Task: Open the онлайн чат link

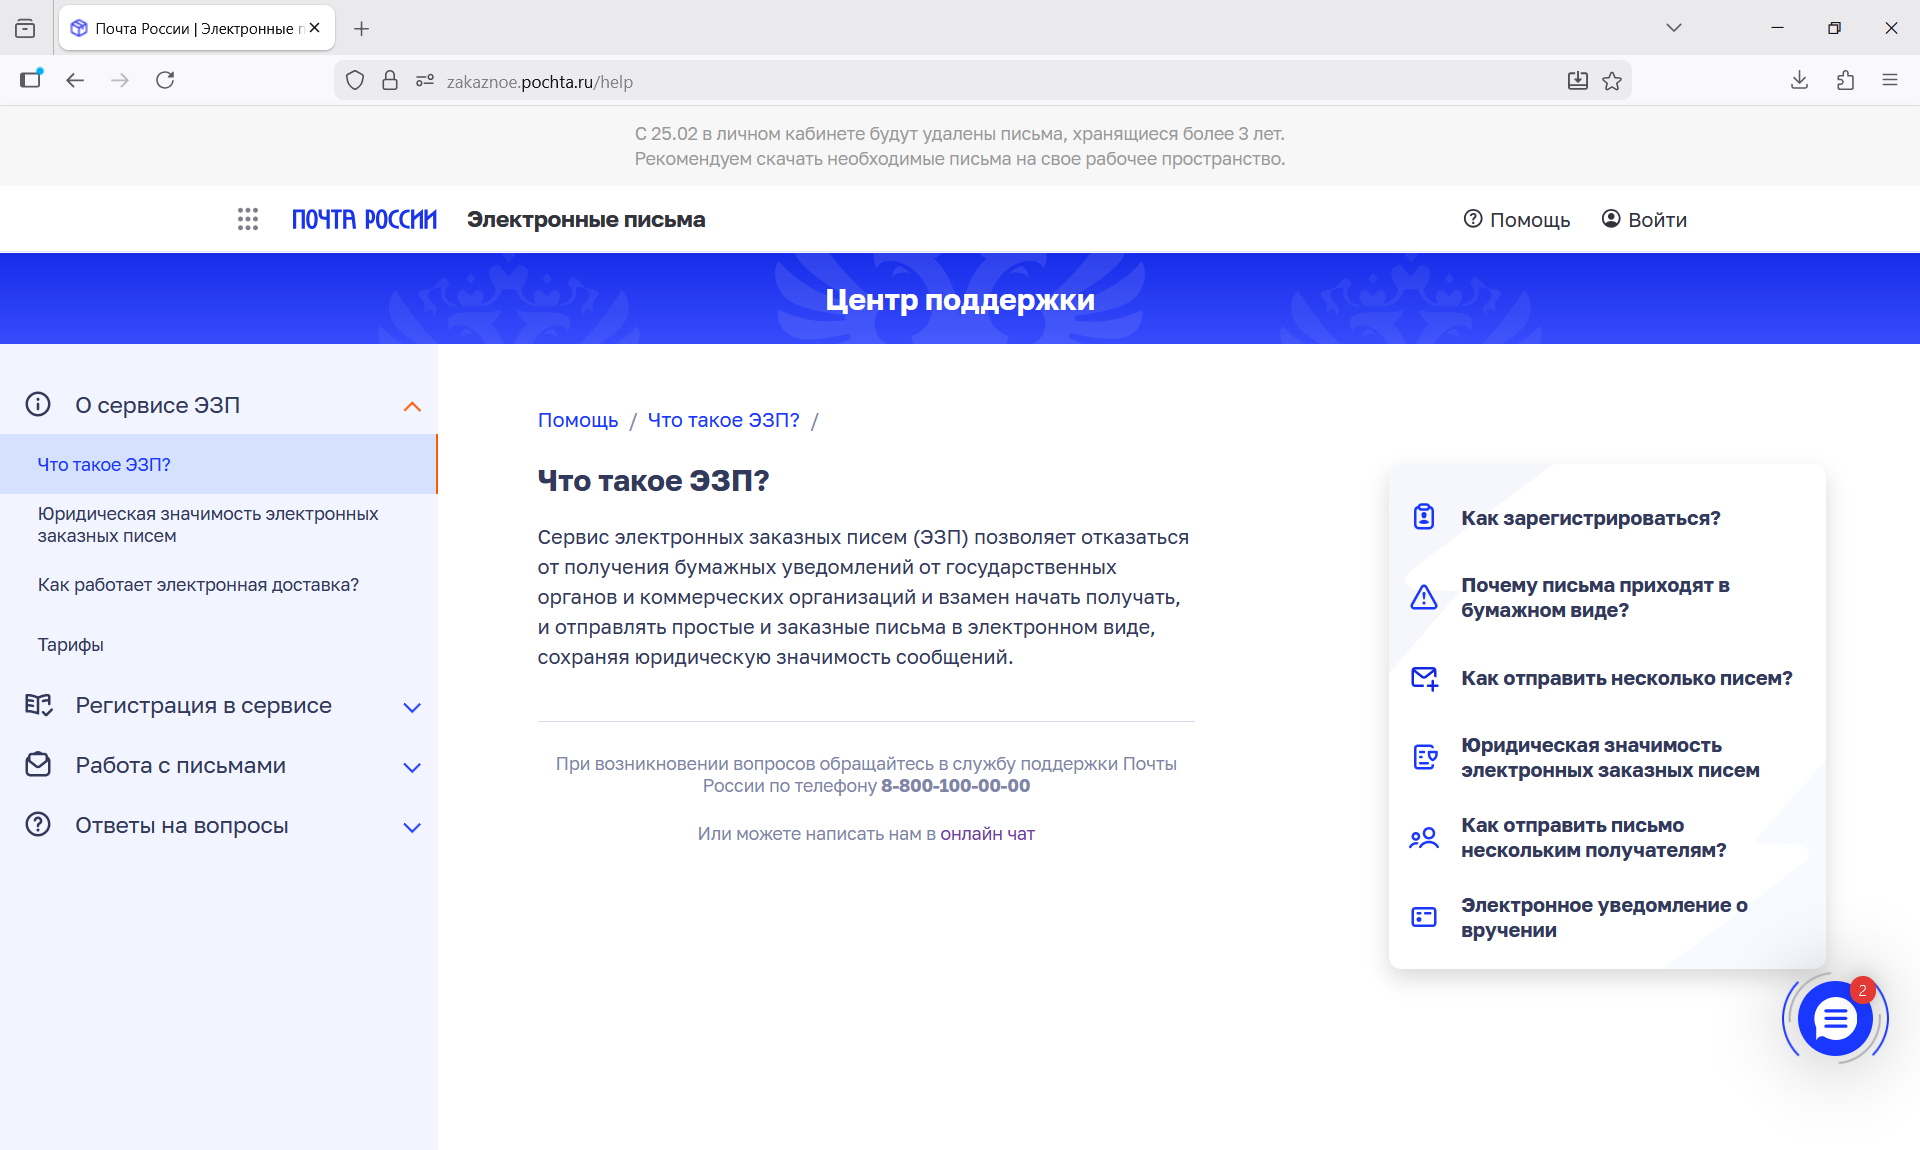Action: pyautogui.click(x=987, y=834)
